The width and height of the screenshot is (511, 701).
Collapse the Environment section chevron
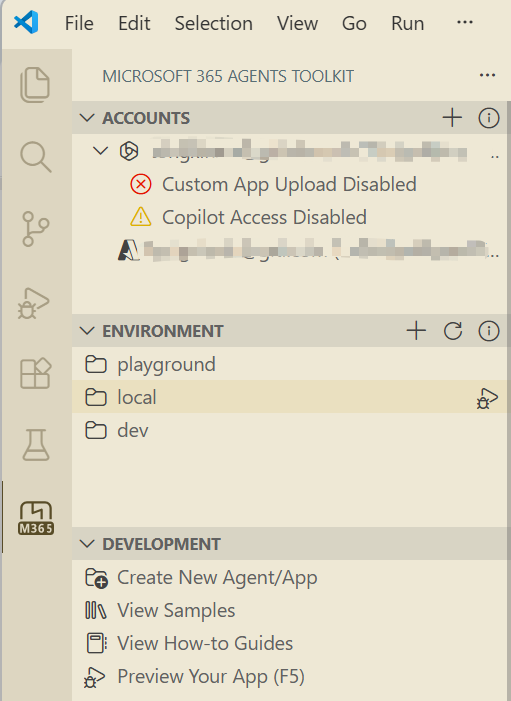(x=87, y=331)
